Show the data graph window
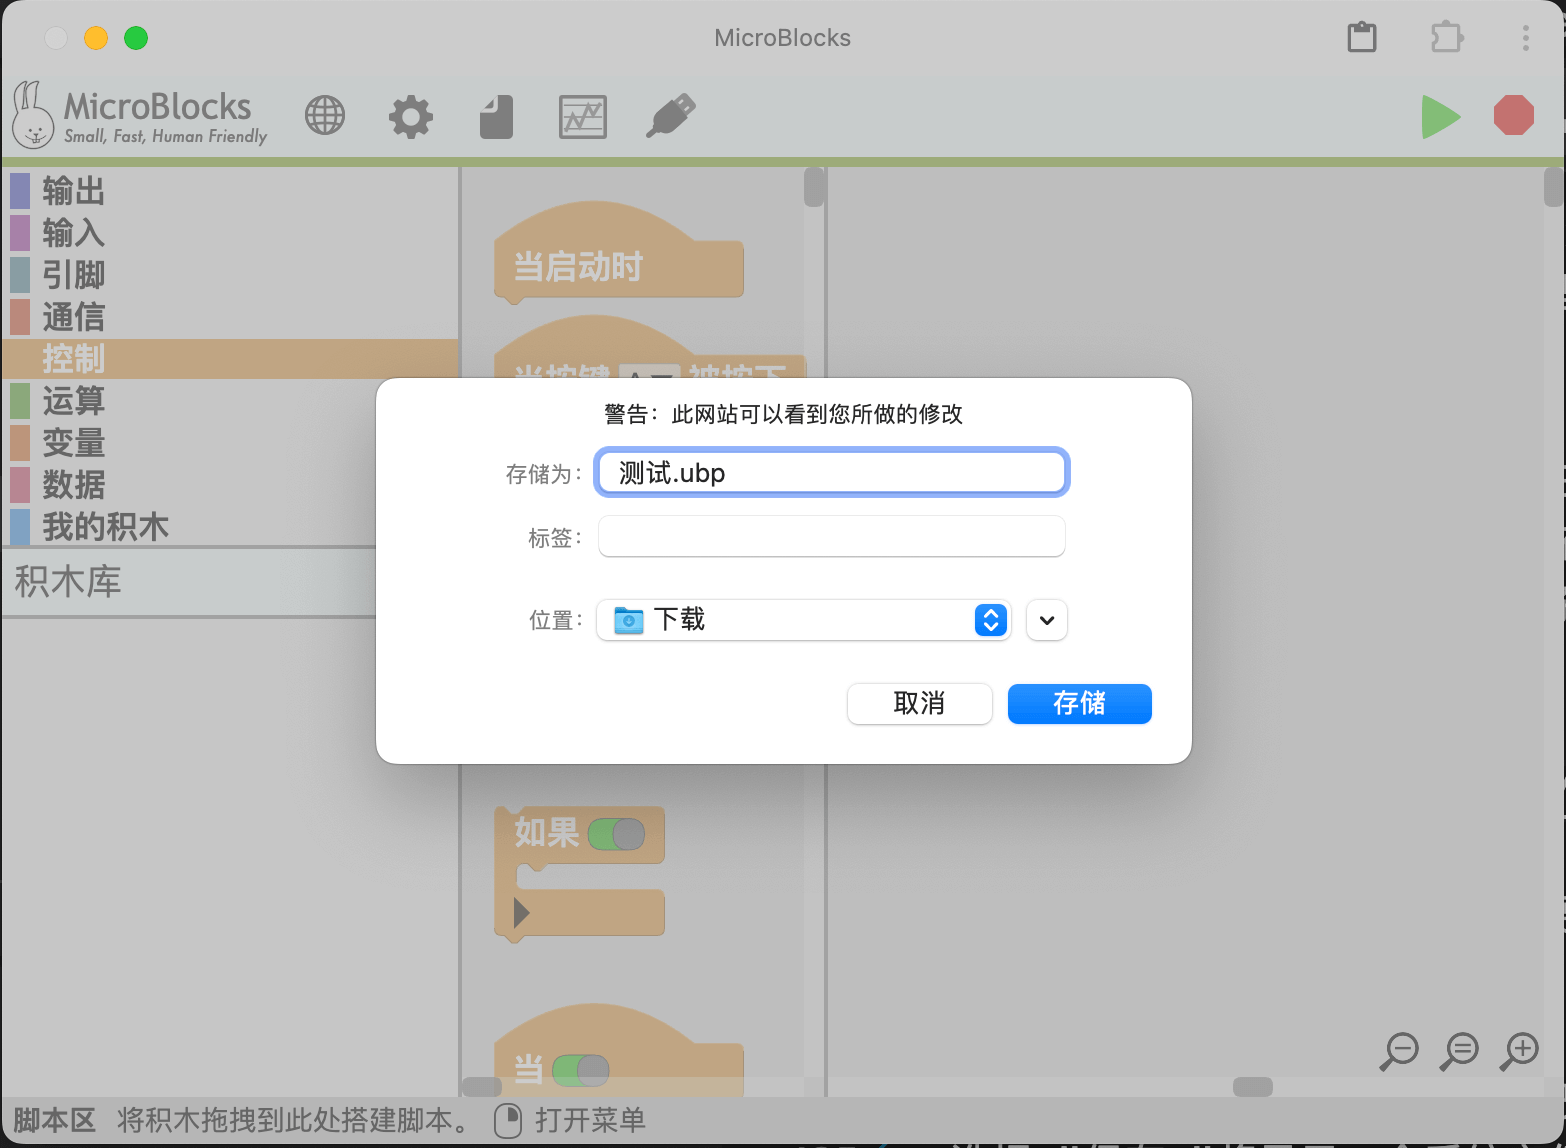Viewport: 1566px width, 1148px height. click(x=583, y=117)
